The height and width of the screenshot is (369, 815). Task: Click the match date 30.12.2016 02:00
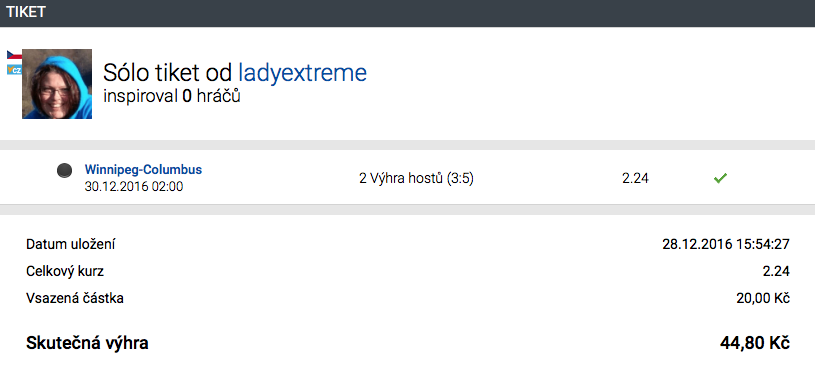coord(134,187)
